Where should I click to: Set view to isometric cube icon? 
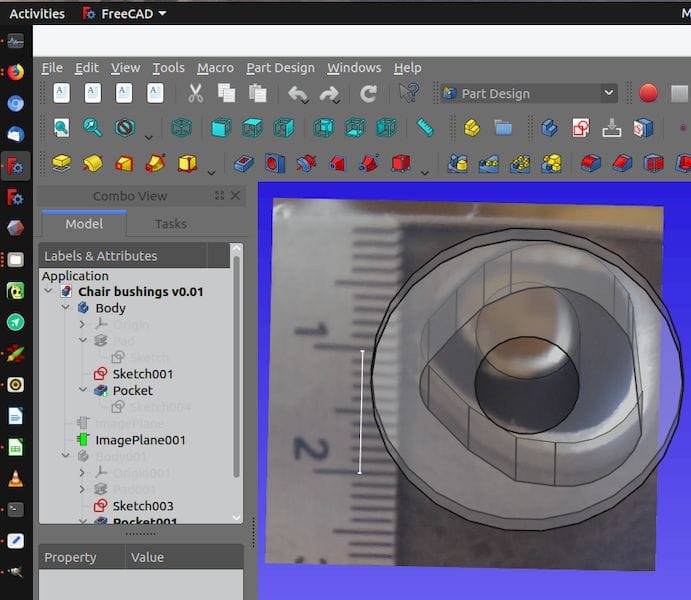[x=181, y=128]
